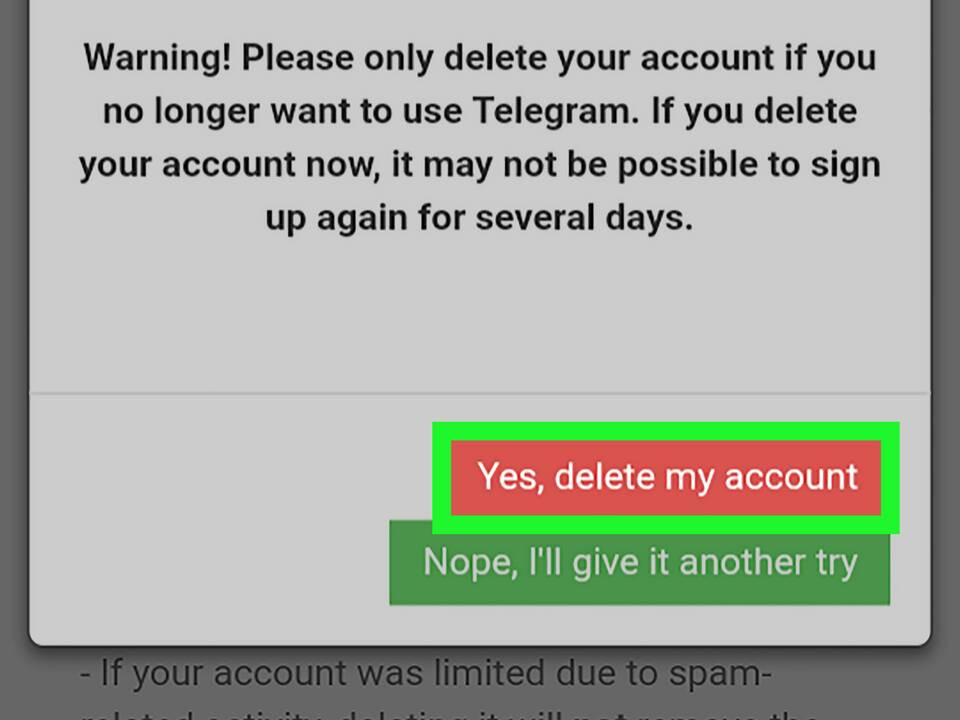Click background text about spam-limited account
This screenshot has height=720, width=960.
pyautogui.click(x=426, y=673)
